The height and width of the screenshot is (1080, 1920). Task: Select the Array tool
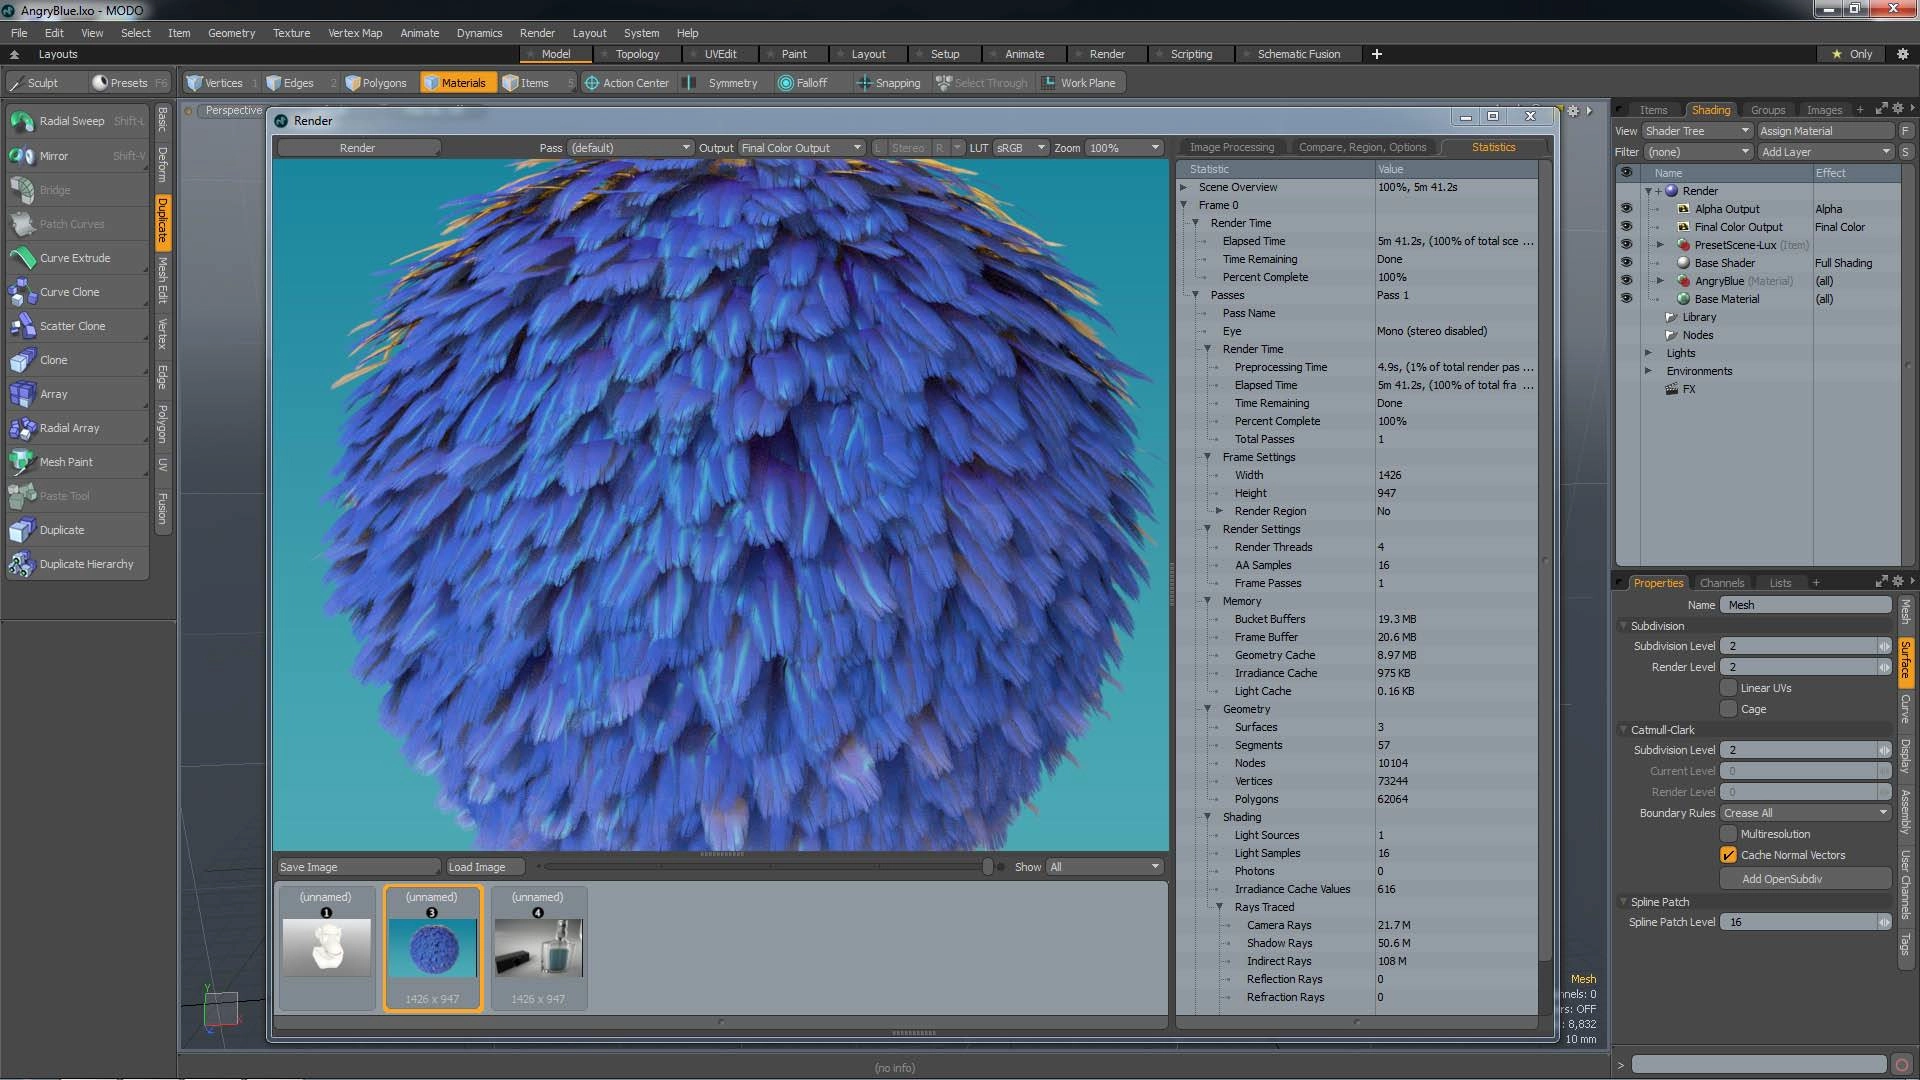pyautogui.click(x=77, y=394)
